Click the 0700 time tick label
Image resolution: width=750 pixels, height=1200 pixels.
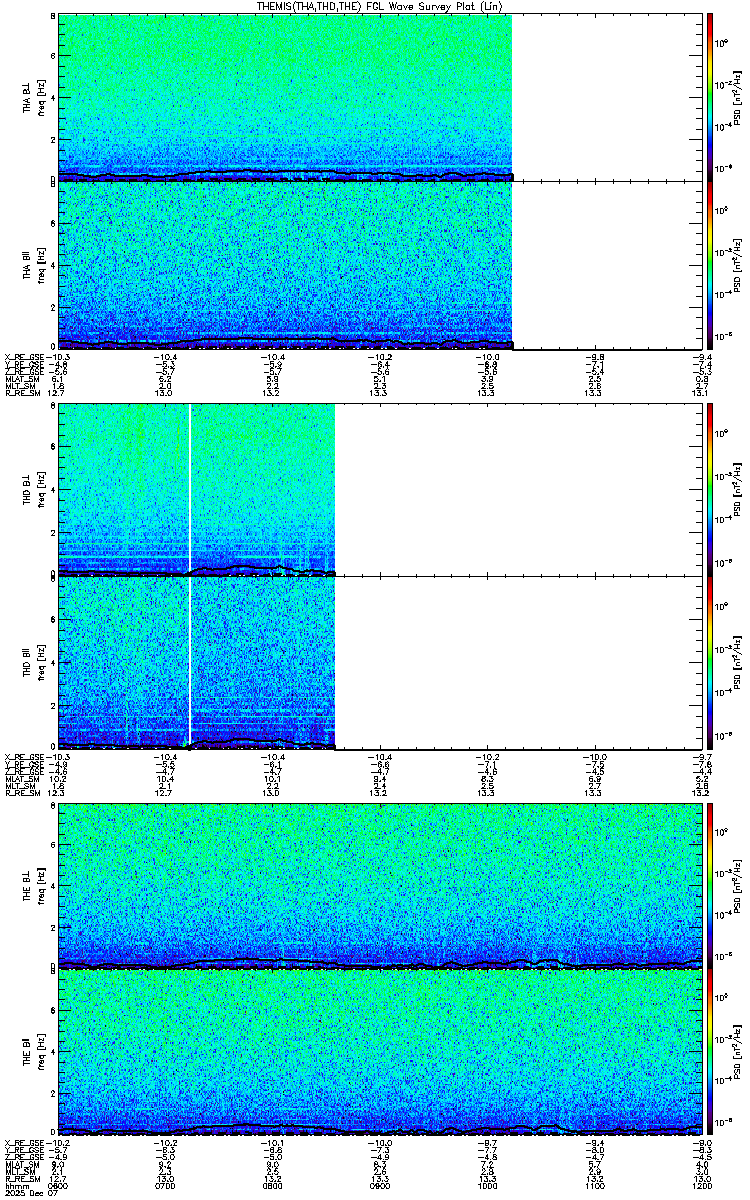(x=165, y=1185)
